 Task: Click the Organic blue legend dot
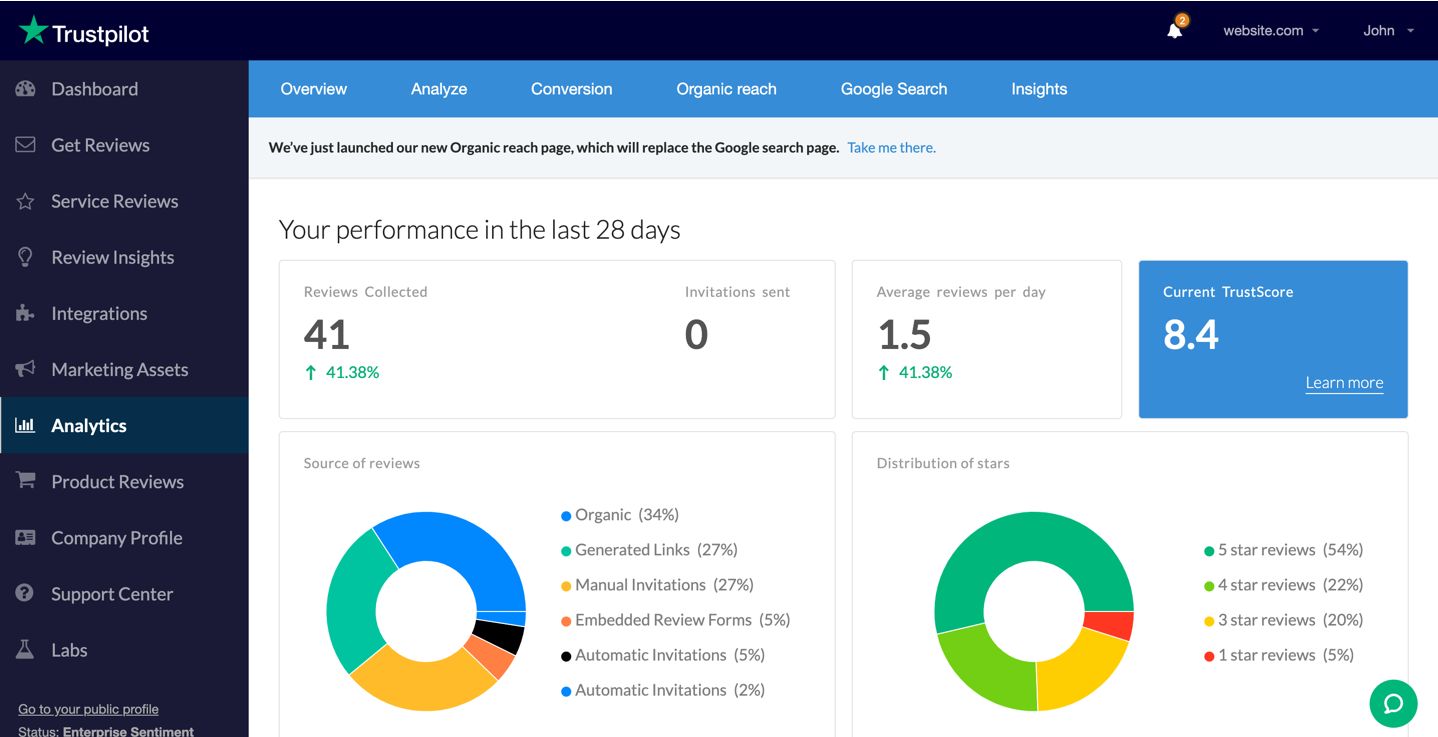pyautogui.click(x=566, y=516)
